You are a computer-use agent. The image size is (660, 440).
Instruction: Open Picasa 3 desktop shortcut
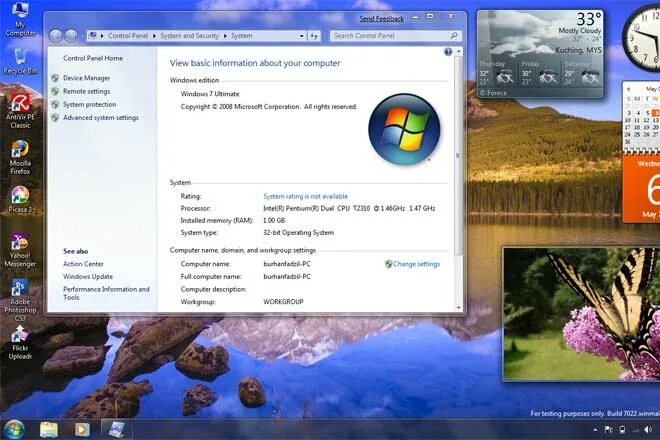click(20, 200)
